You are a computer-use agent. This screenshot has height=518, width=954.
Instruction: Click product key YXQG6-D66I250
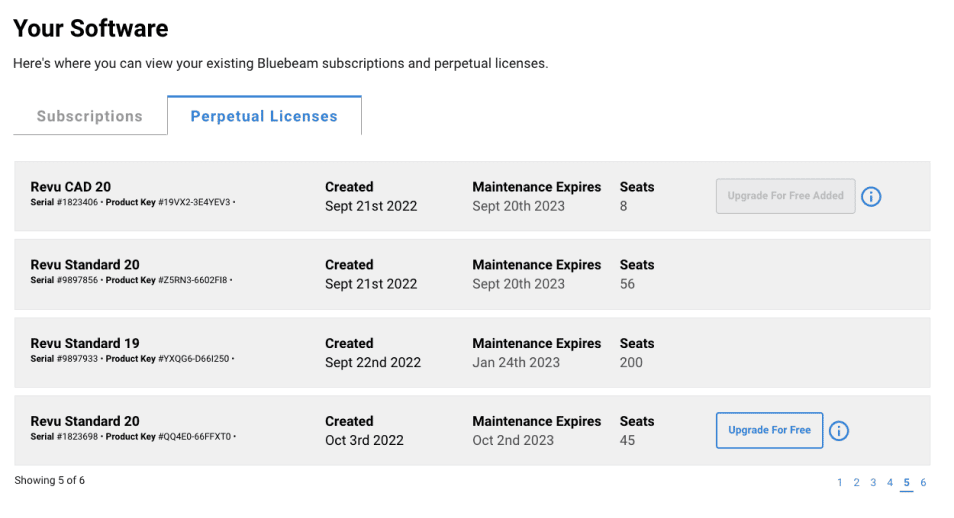(x=195, y=358)
